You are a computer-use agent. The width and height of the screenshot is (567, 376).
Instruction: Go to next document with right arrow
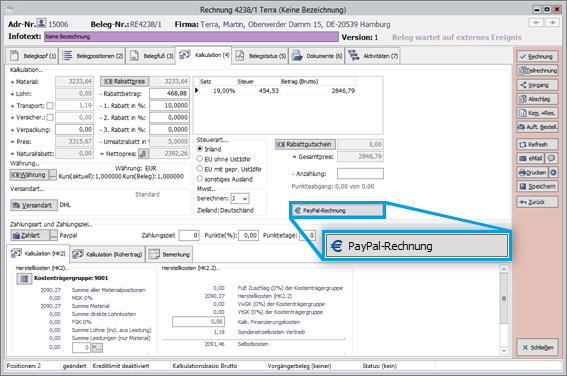pyautogui.click(x=552, y=23)
